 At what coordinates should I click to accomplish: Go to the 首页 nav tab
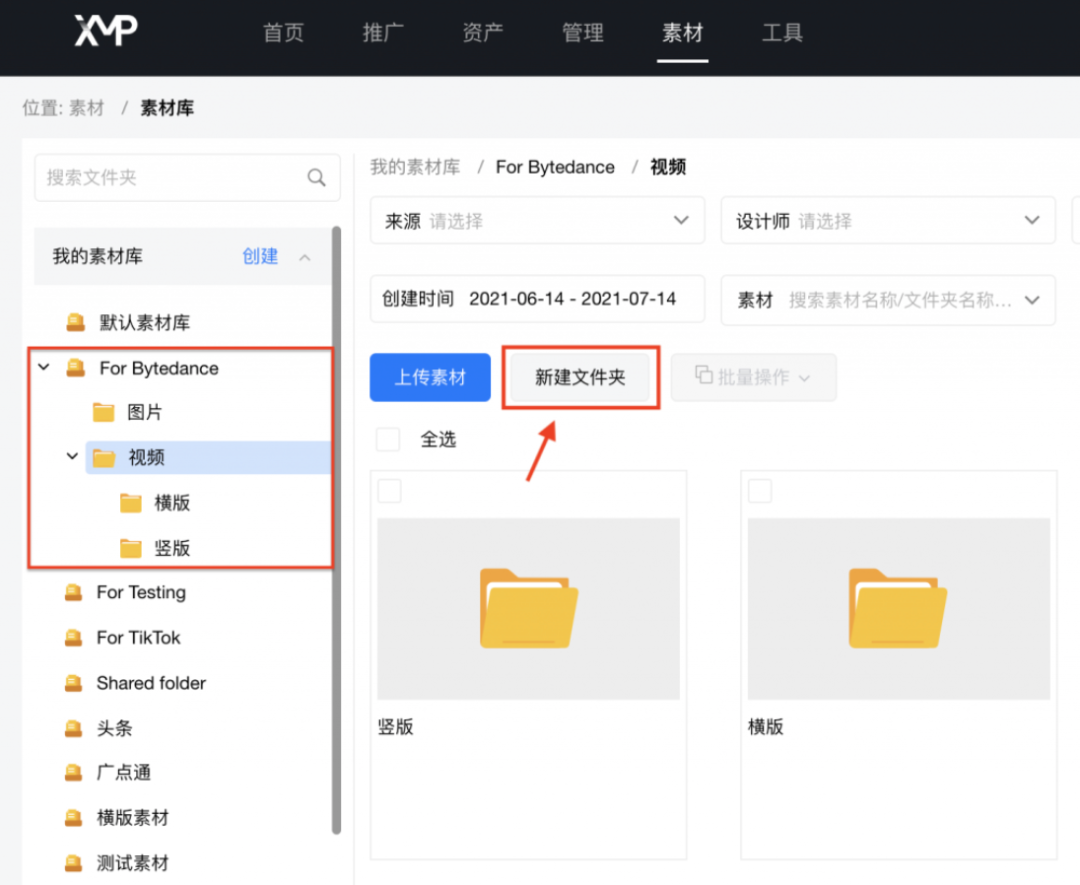click(283, 32)
